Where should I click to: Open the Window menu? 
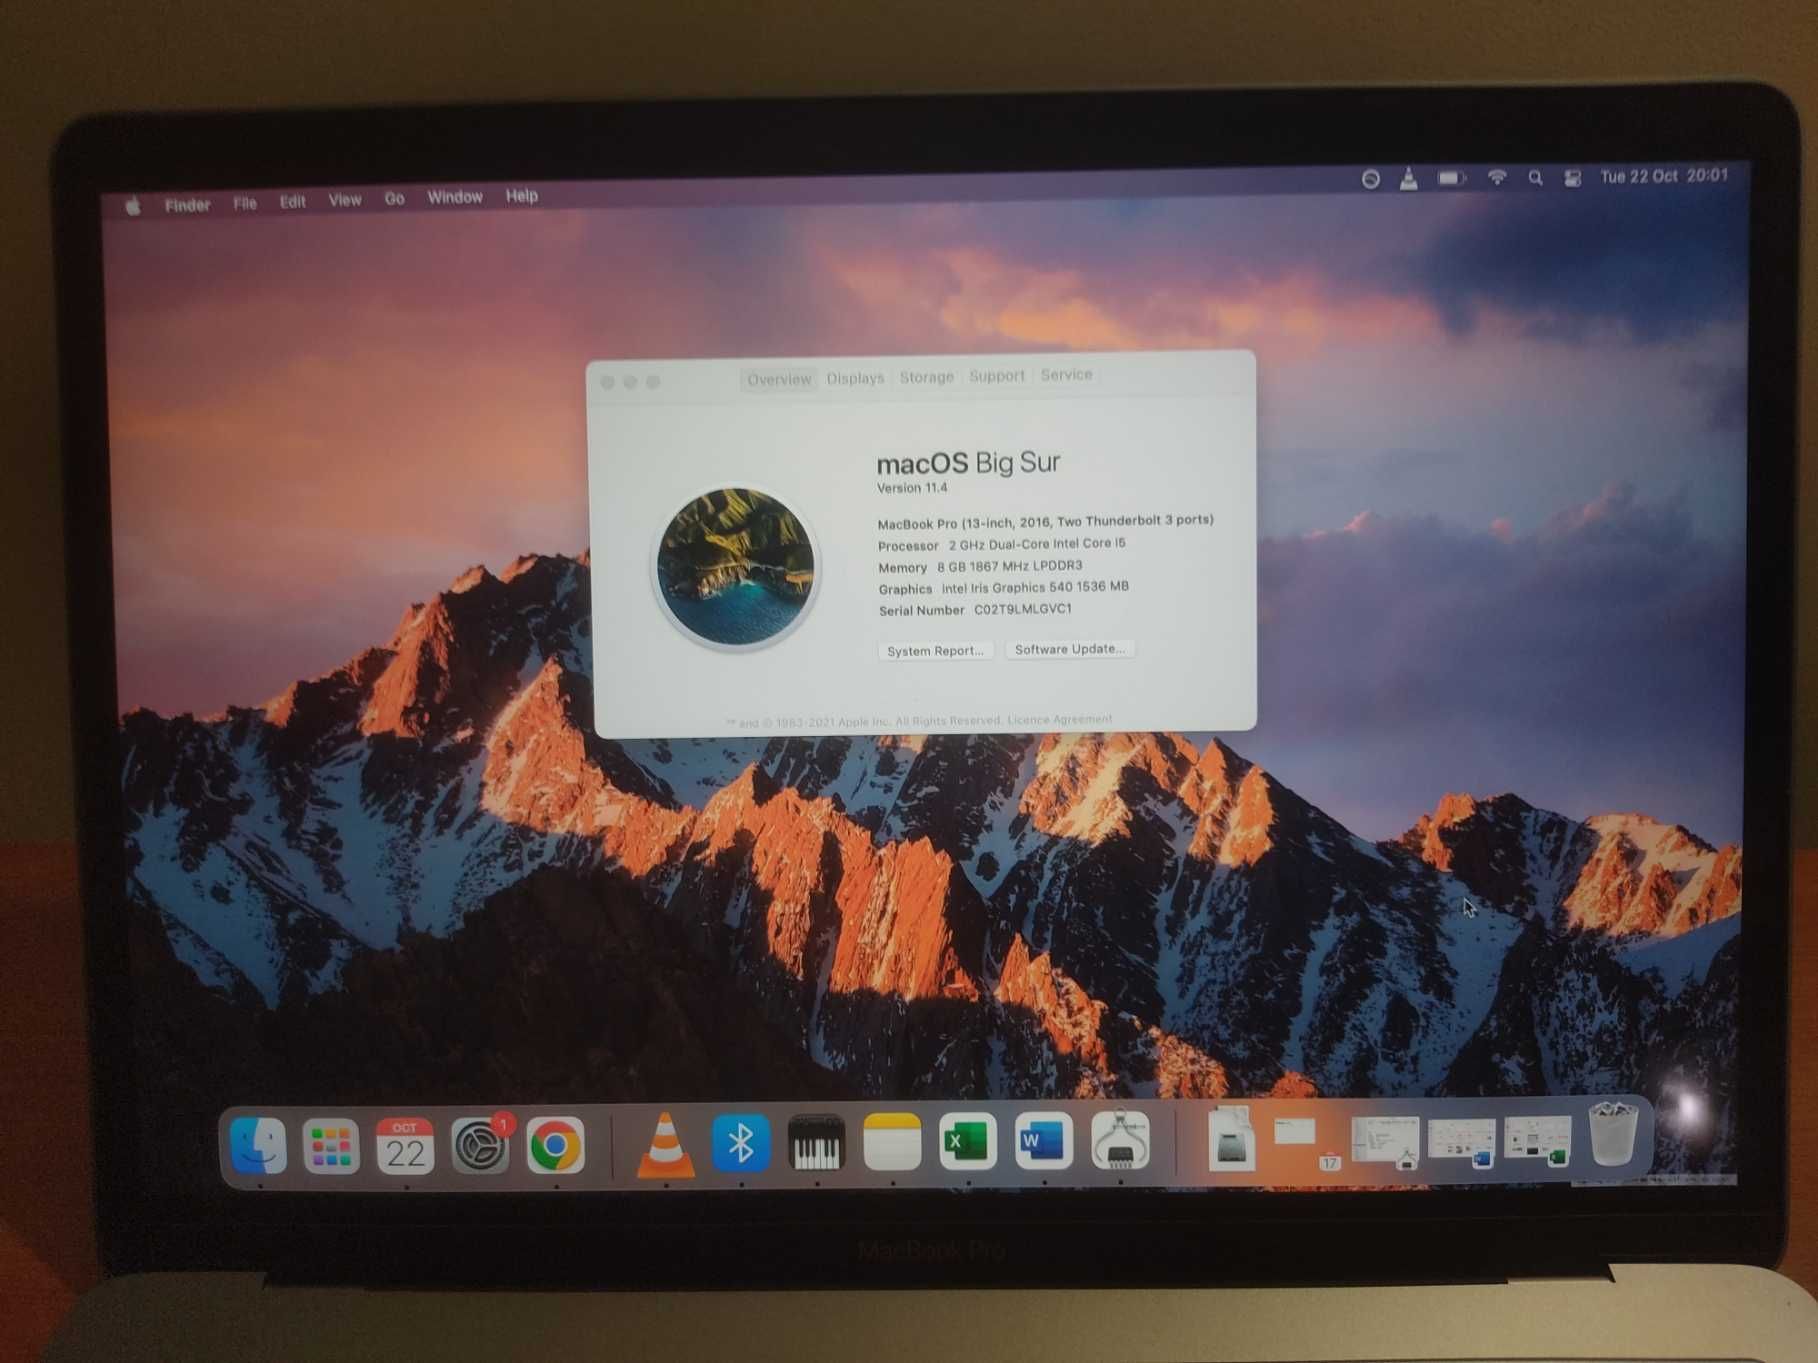coord(455,197)
